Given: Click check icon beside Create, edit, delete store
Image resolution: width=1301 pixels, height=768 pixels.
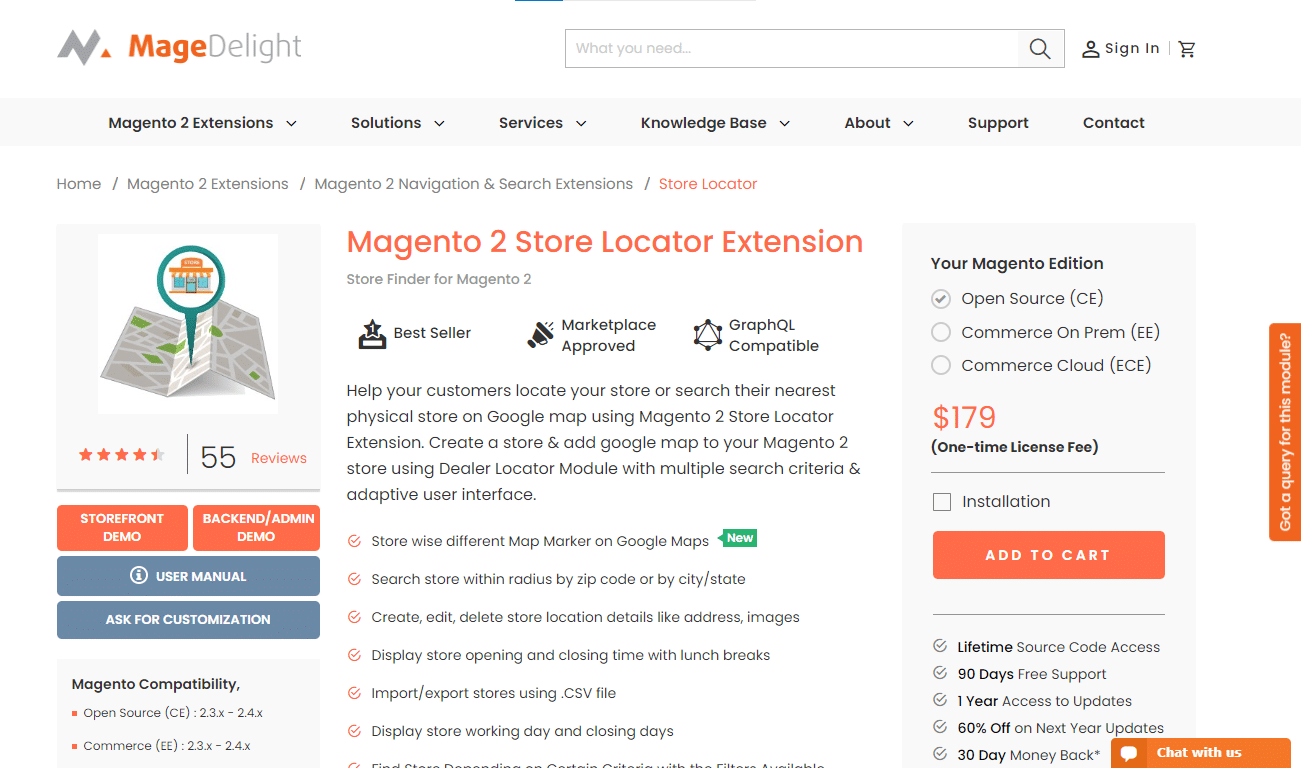Looking at the screenshot, I should (354, 617).
